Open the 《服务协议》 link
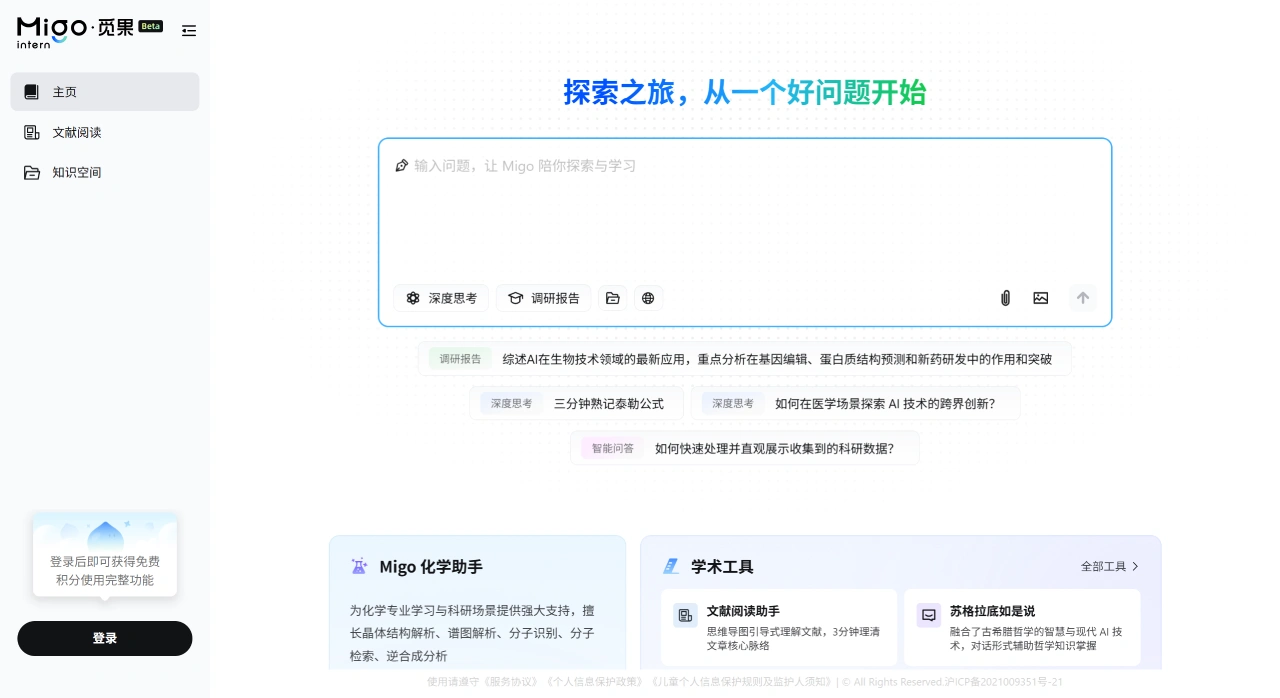The width and height of the screenshot is (1280, 698). pyautogui.click(x=512, y=682)
